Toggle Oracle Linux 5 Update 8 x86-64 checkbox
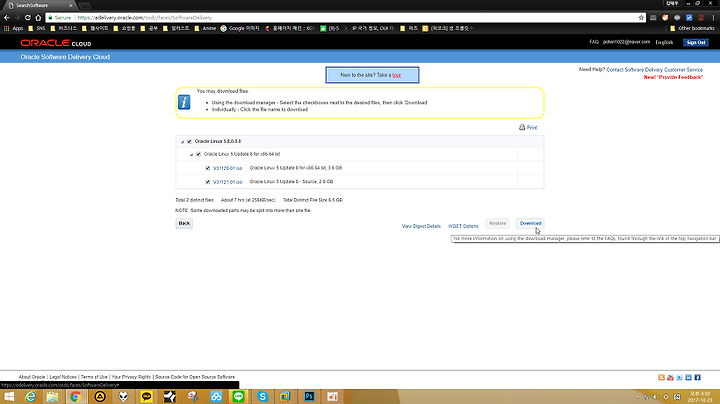Image resolution: width=720 pixels, height=404 pixels. [198, 154]
